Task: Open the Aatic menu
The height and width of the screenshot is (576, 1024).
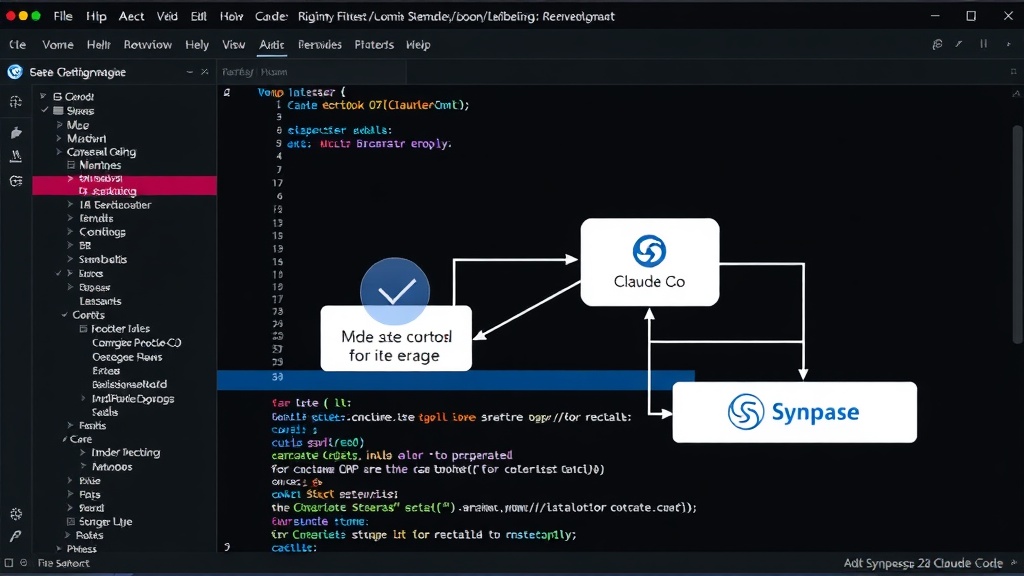Action: (x=272, y=44)
